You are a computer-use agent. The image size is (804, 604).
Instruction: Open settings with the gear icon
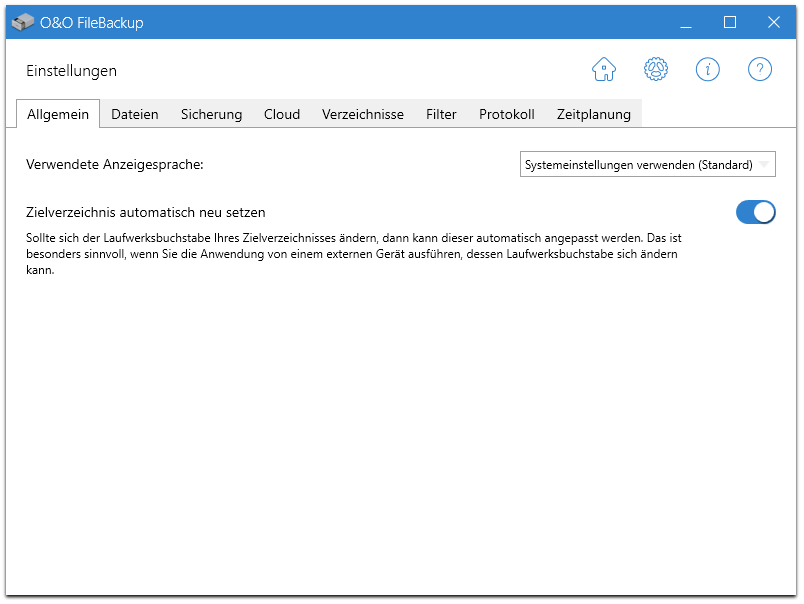[x=655, y=69]
